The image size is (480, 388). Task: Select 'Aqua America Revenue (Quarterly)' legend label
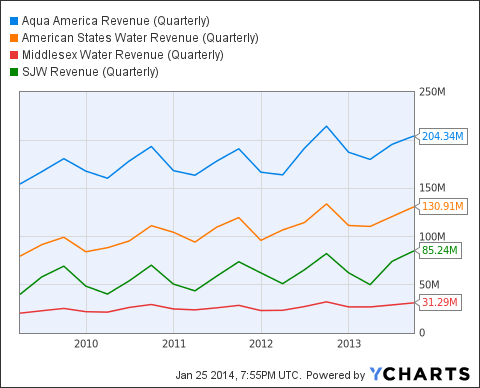click(116, 21)
